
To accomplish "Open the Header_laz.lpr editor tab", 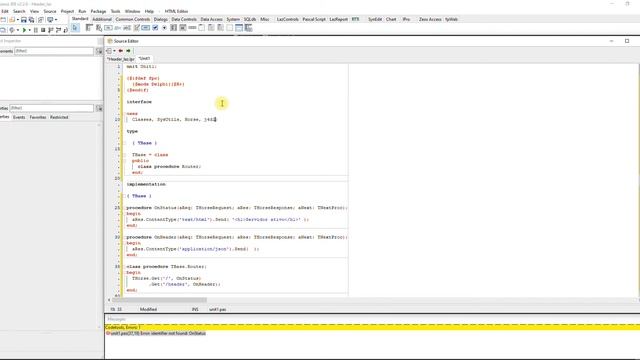I will (120, 59).
